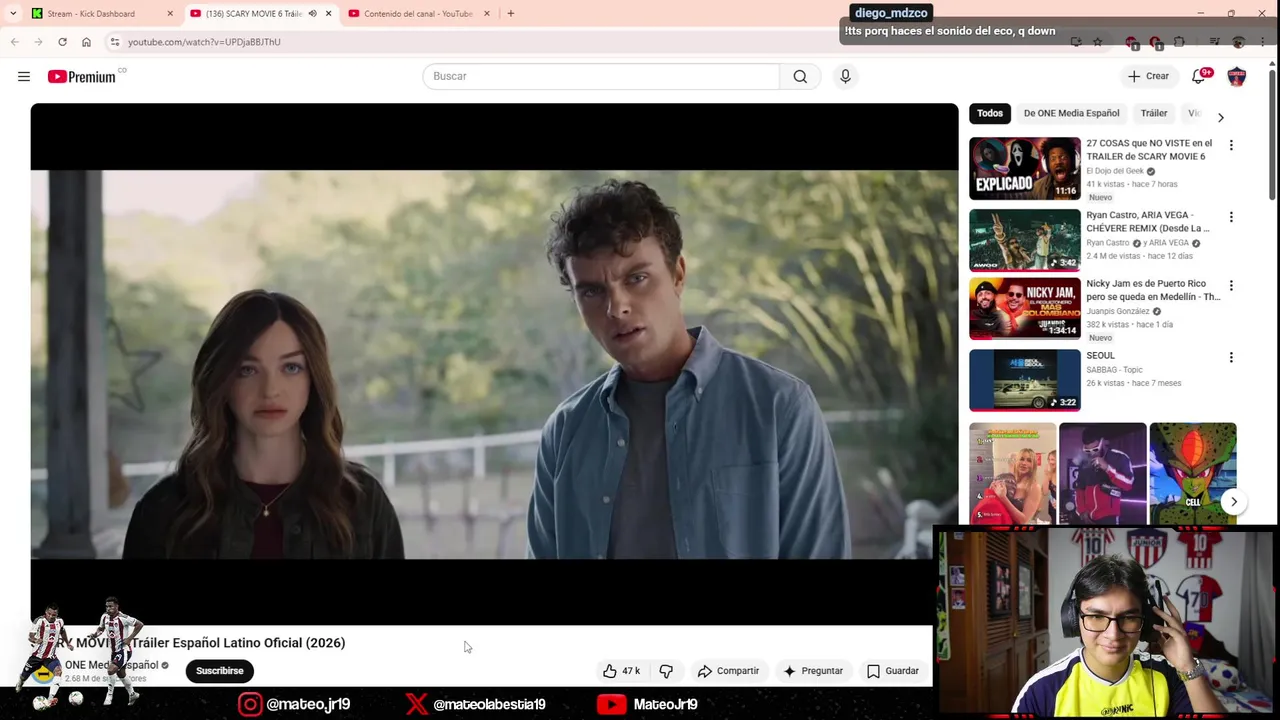This screenshot has width=1280, height=720.
Task: Bookmark this page with star icon
Action: [1097, 42]
